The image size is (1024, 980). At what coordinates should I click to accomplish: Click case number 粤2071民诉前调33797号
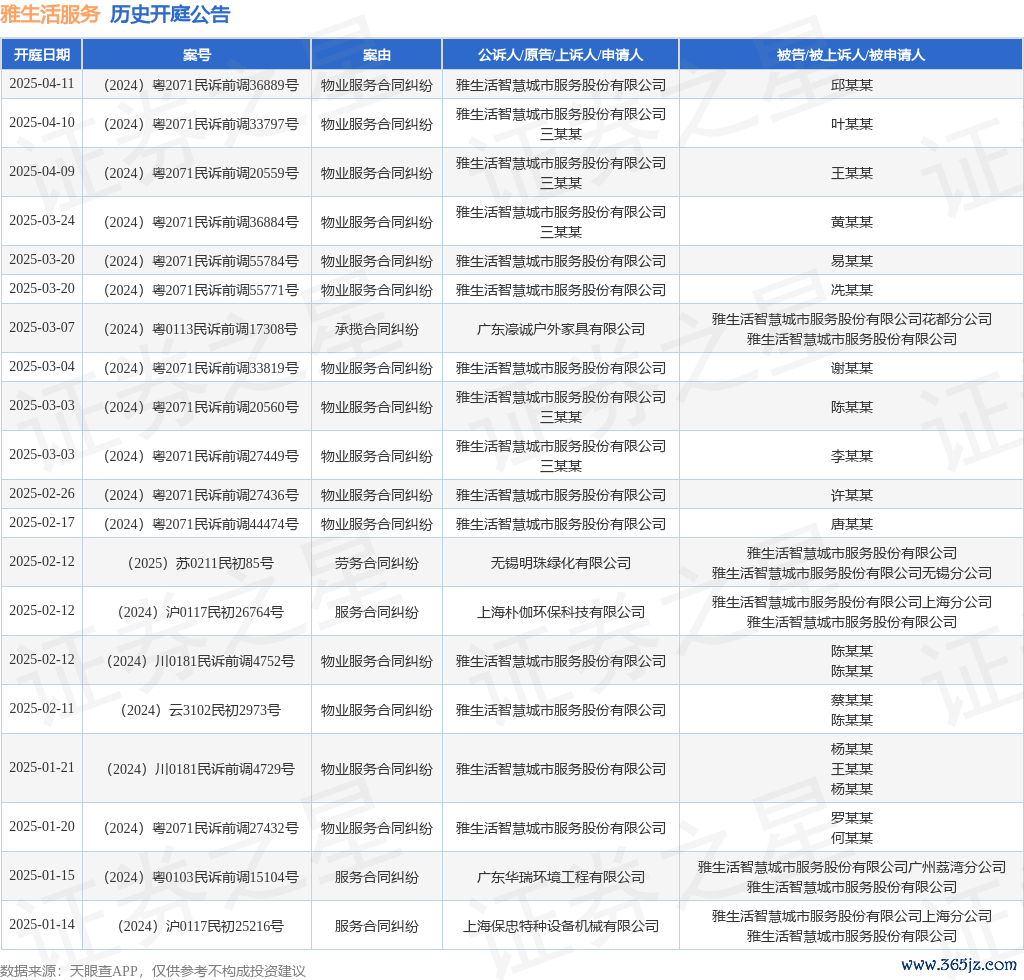[200, 124]
